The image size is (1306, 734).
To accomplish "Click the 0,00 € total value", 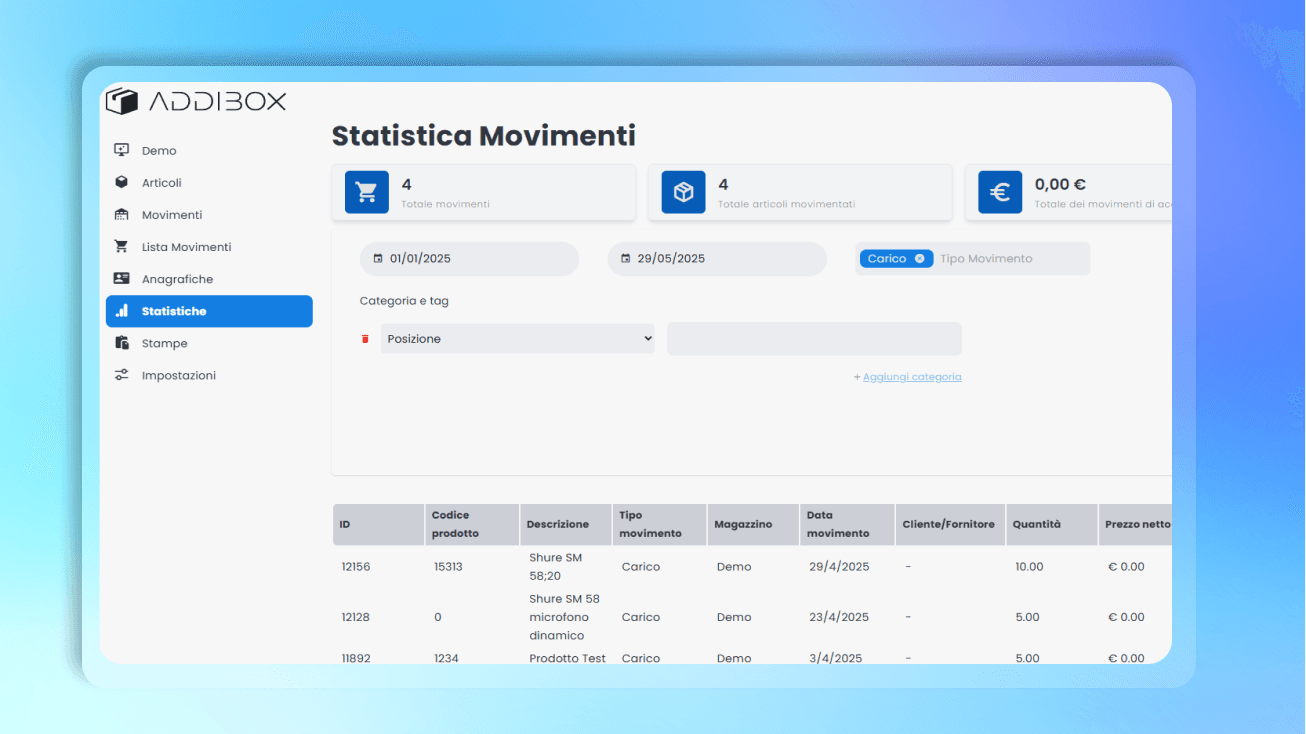I will [x=1060, y=184].
